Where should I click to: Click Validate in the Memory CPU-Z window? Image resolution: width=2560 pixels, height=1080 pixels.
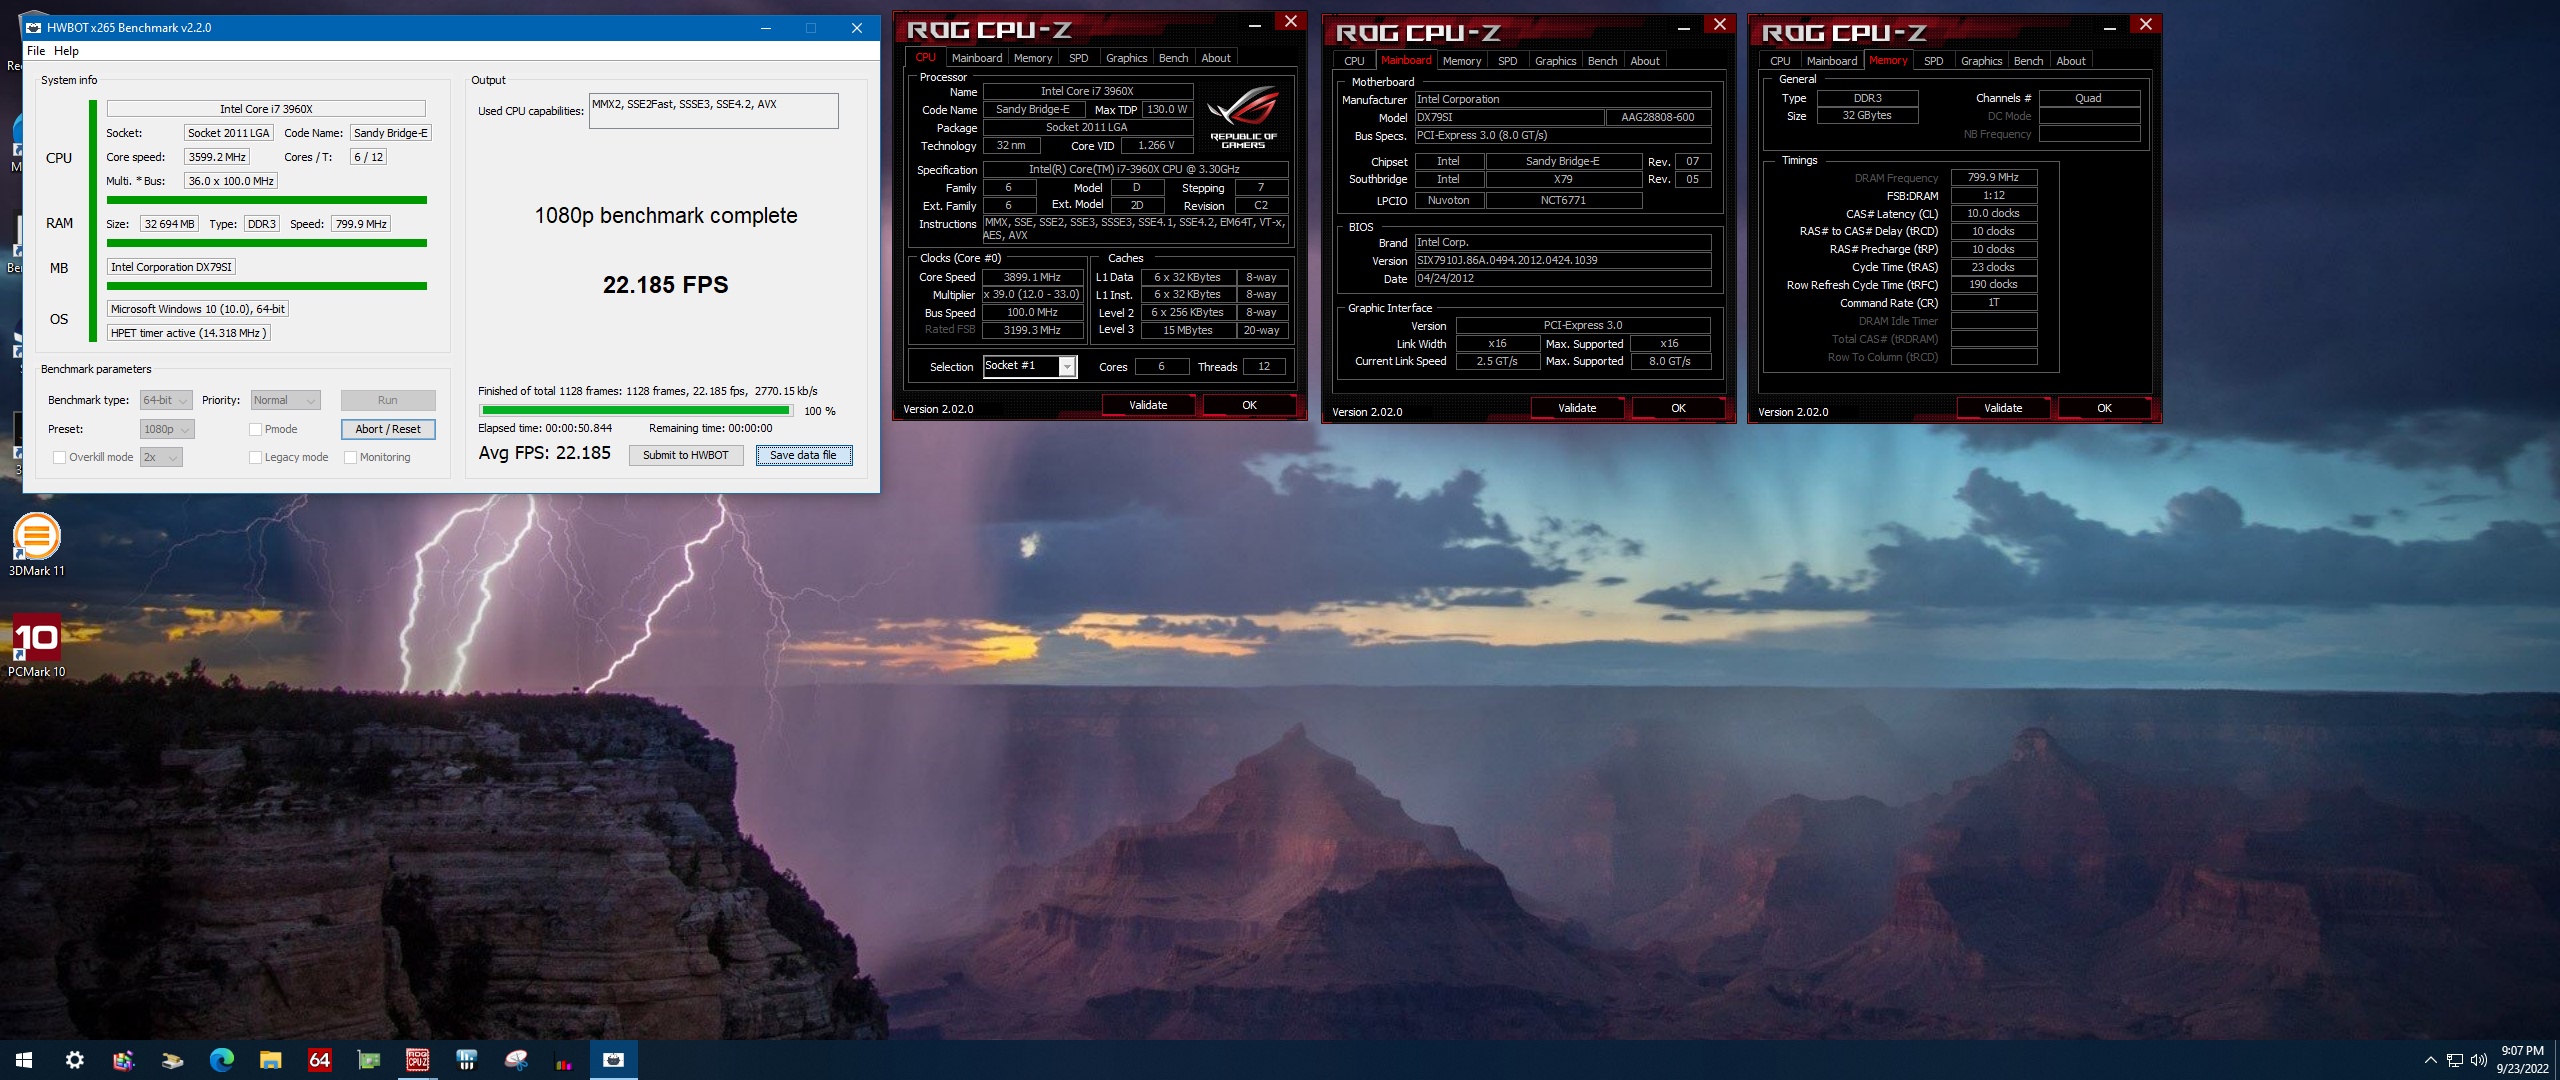coord(2003,408)
